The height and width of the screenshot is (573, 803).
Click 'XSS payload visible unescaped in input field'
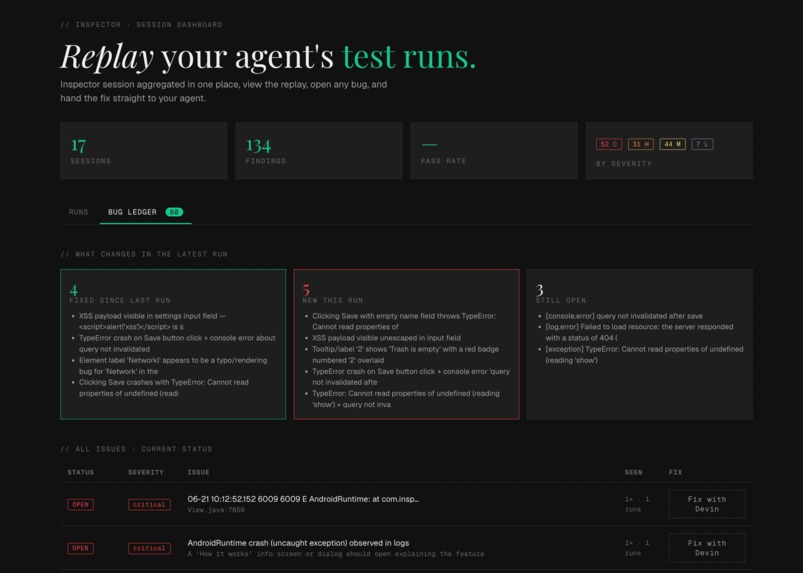386,338
